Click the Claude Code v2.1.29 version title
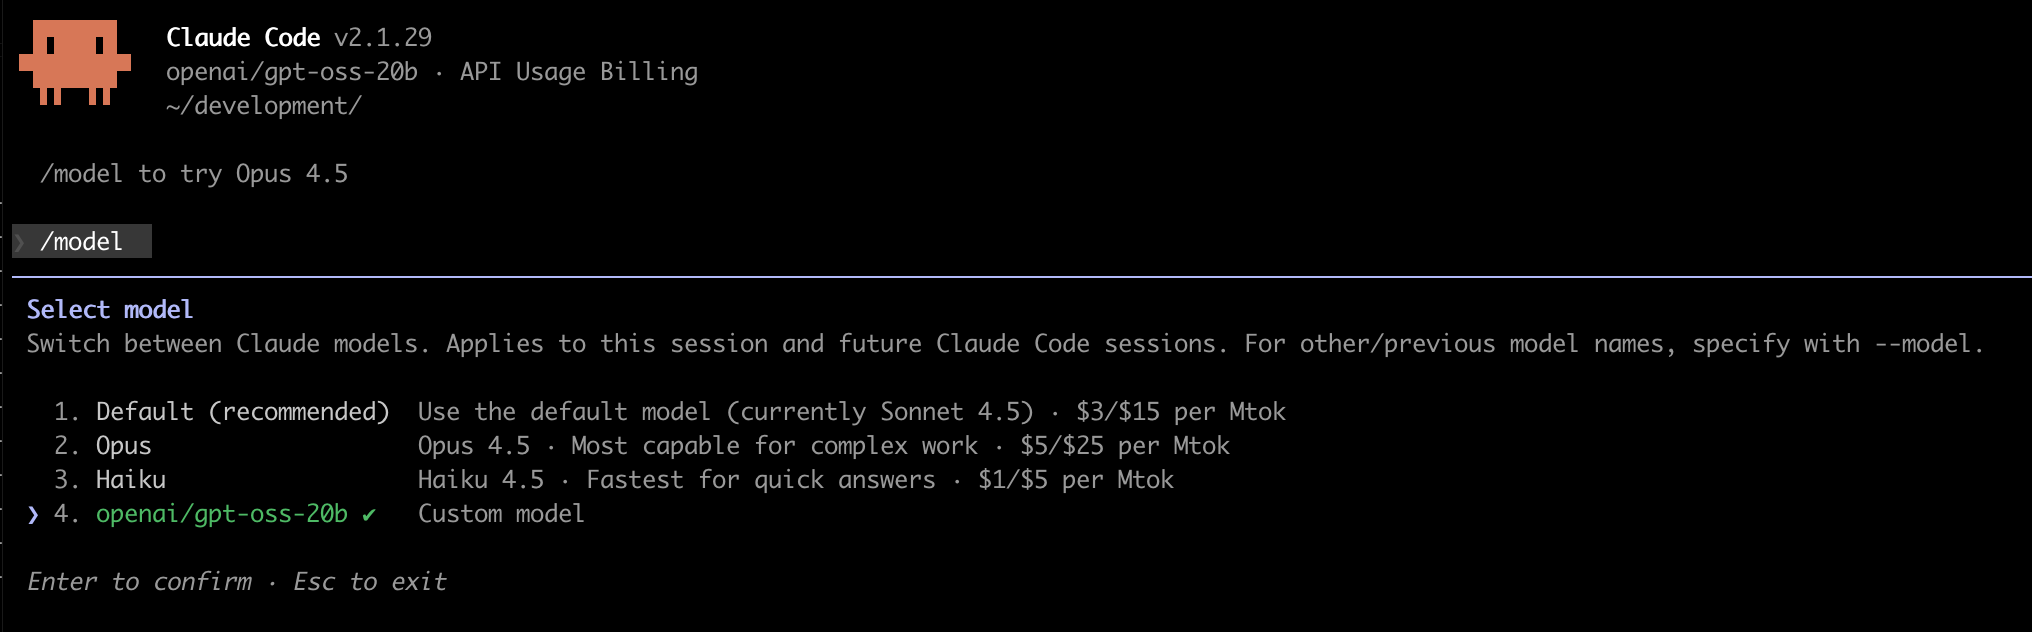This screenshot has height=632, width=2032. tap(299, 38)
